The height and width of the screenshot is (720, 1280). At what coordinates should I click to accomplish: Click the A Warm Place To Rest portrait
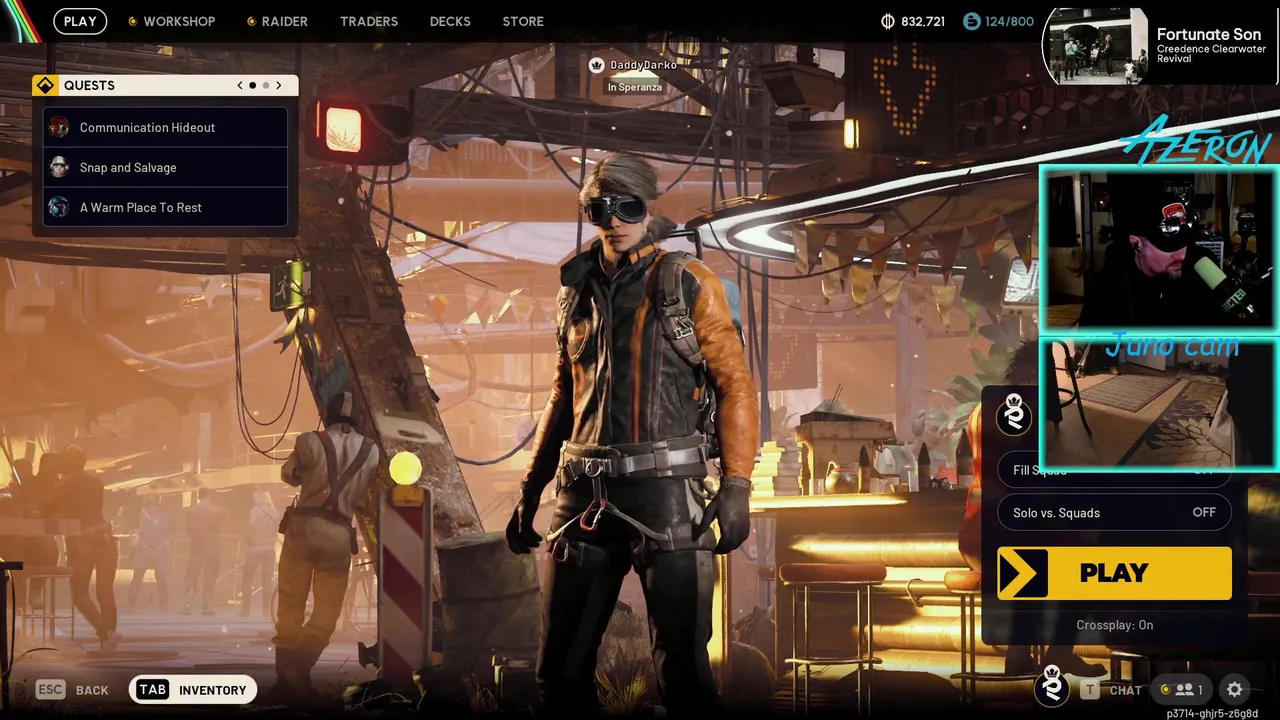pyautogui.click(x=59, y=207)
